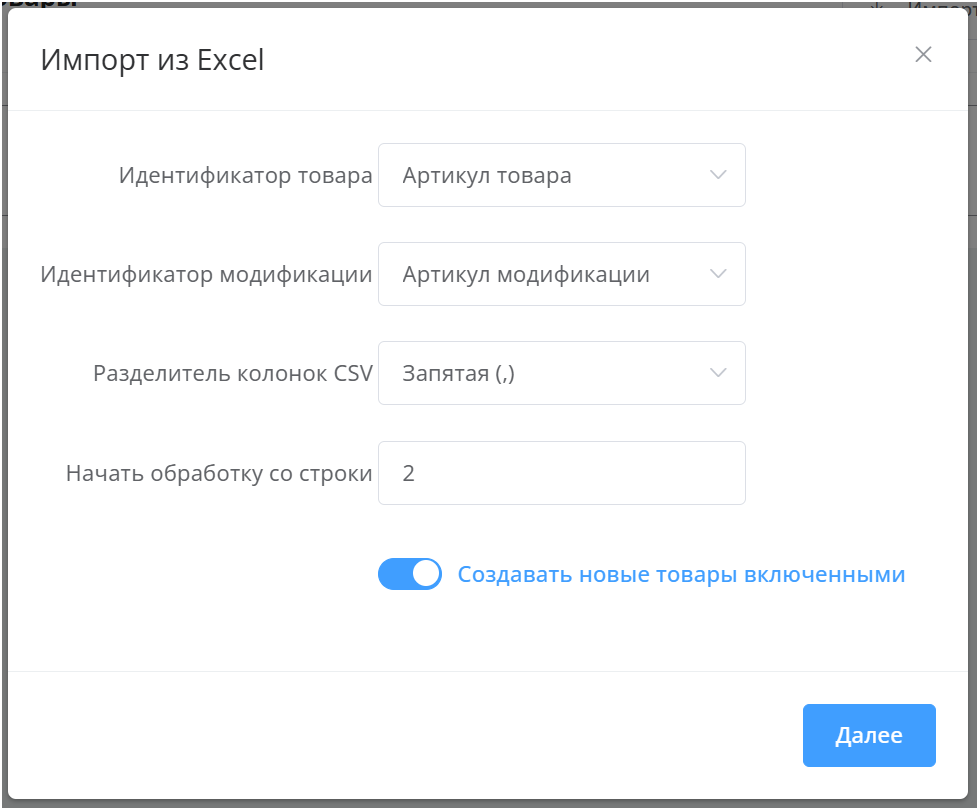Expand the Идентификатор модификации combo box

(x=561, y=274)
